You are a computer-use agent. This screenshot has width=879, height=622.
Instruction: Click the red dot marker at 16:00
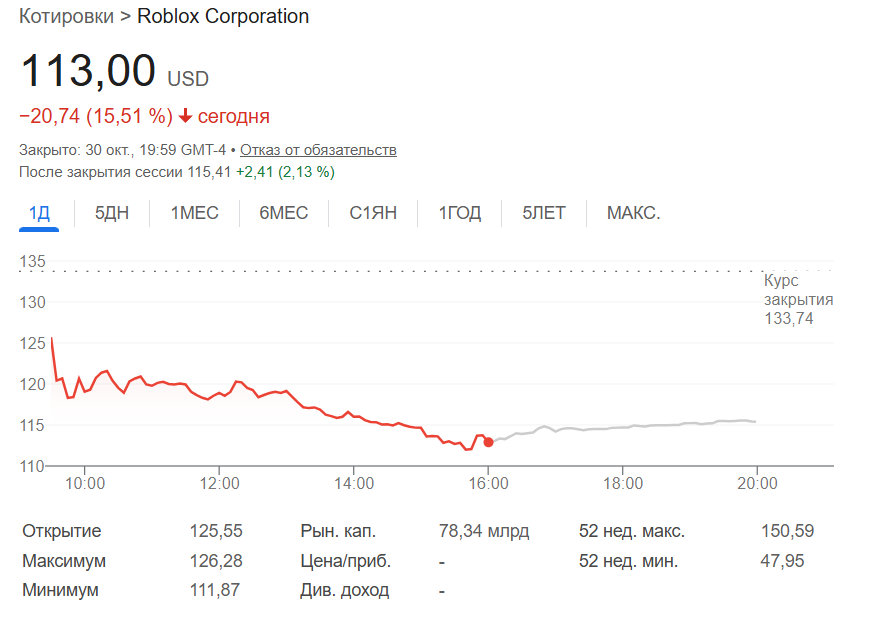(x=488, y=441)
